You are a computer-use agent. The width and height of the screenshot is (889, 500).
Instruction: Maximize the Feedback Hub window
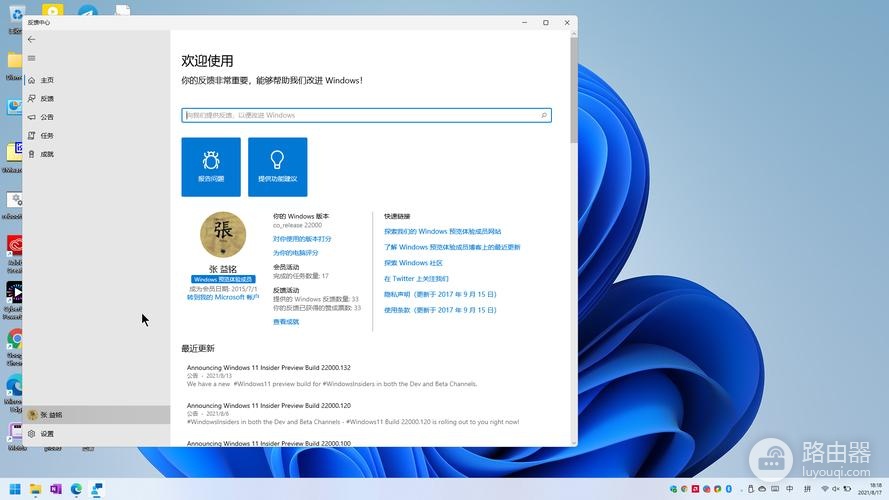[x=545, y=23]
